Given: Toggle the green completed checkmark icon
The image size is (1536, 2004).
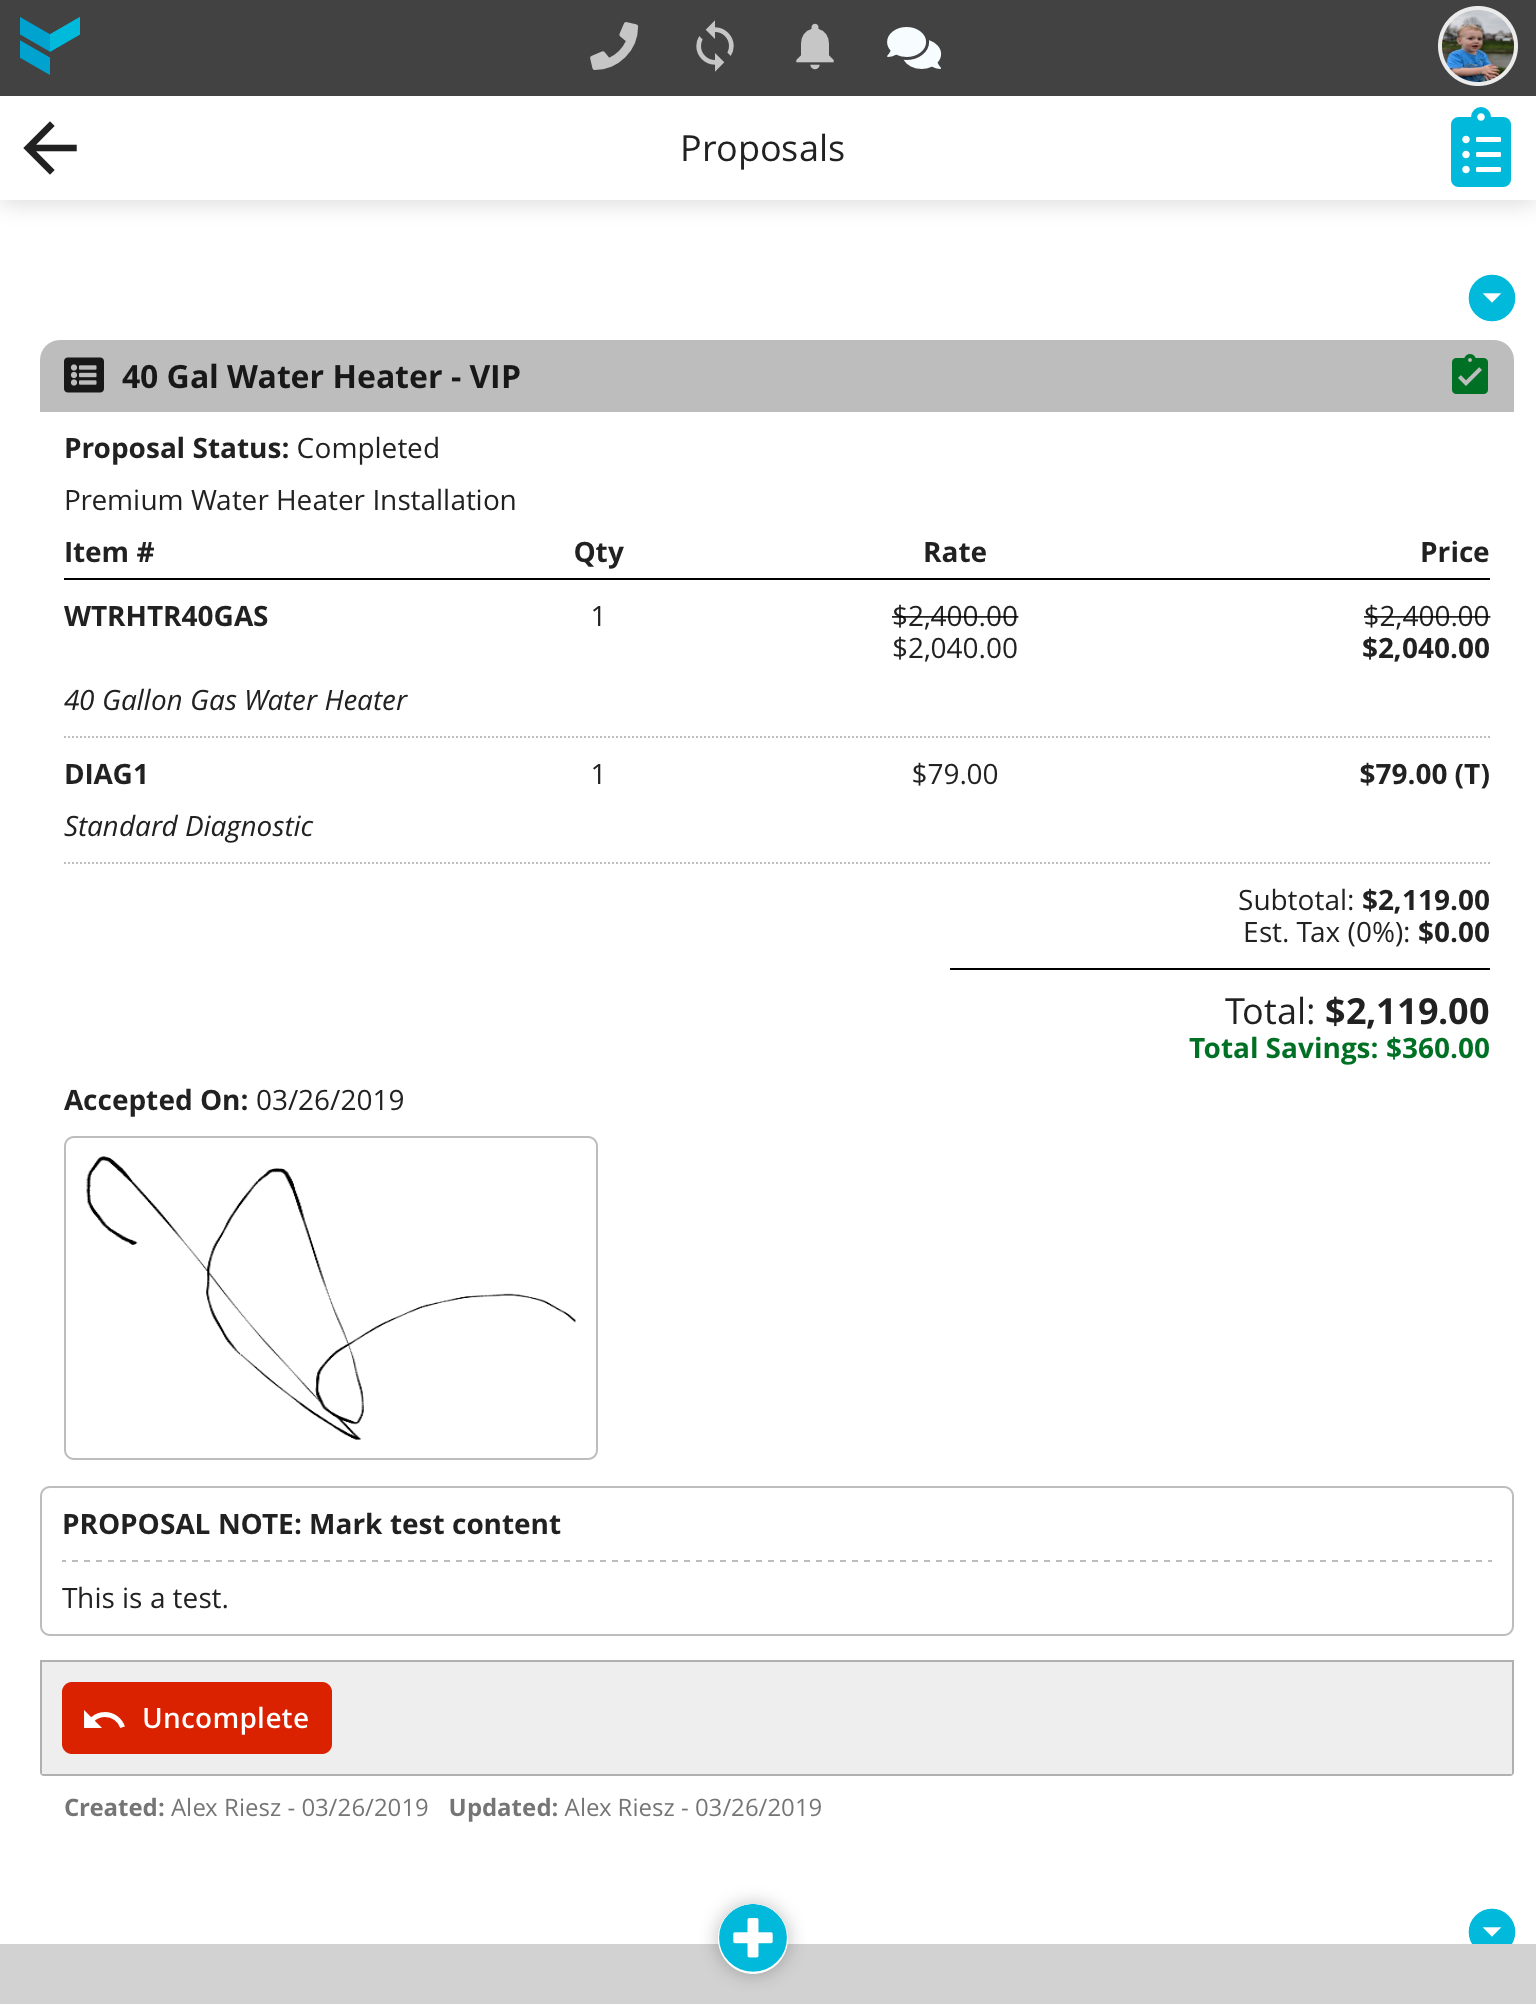Looking at the screenshot, I should point(1469,376).
